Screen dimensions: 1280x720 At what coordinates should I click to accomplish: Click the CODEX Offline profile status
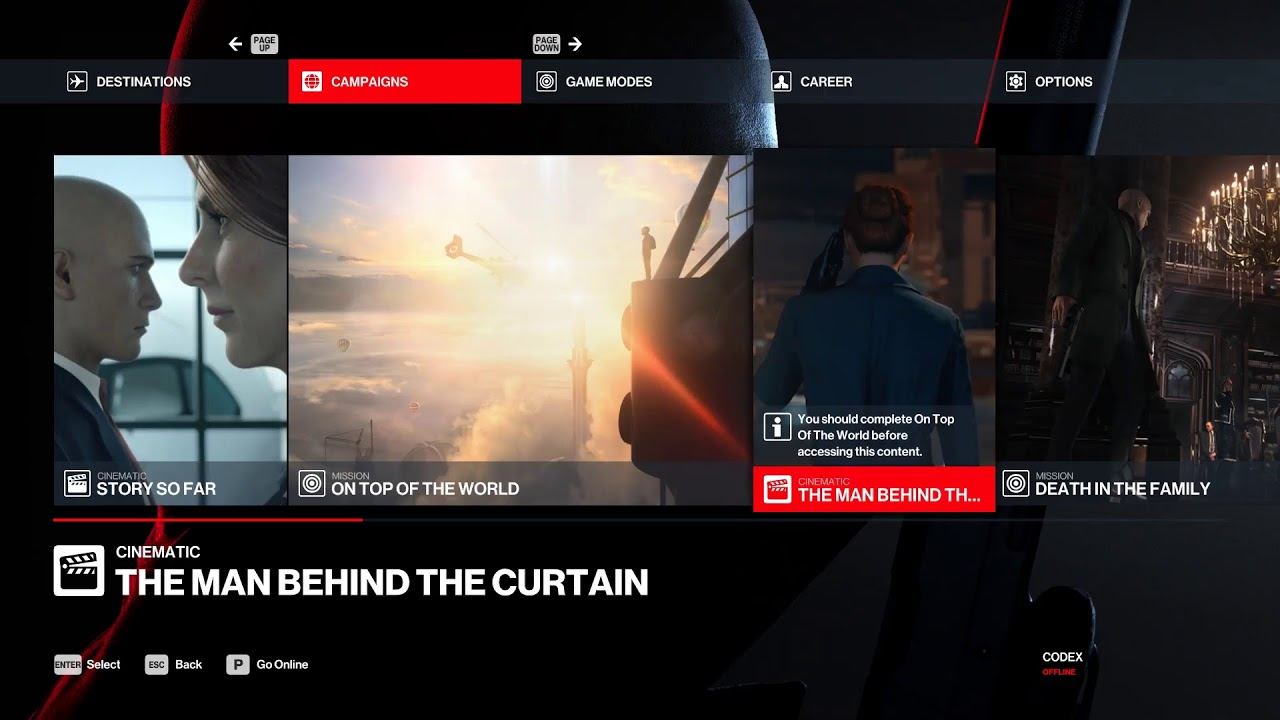tap(1062, 664)
